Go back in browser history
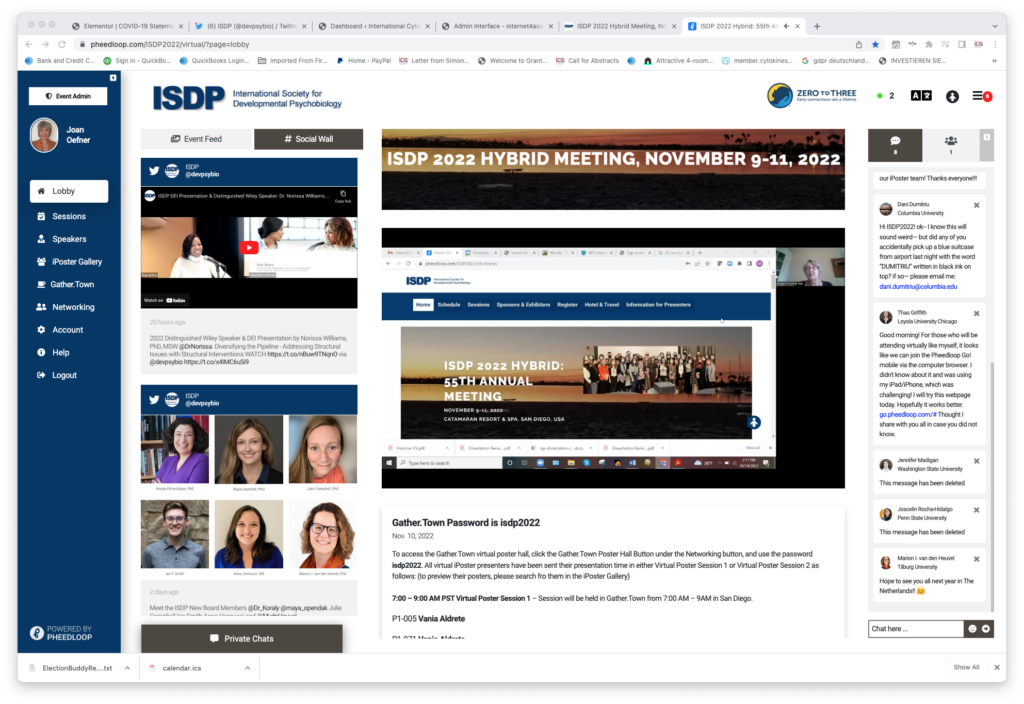The width and height of the screenshot is (1024, 704). click(x=29, y=44)
